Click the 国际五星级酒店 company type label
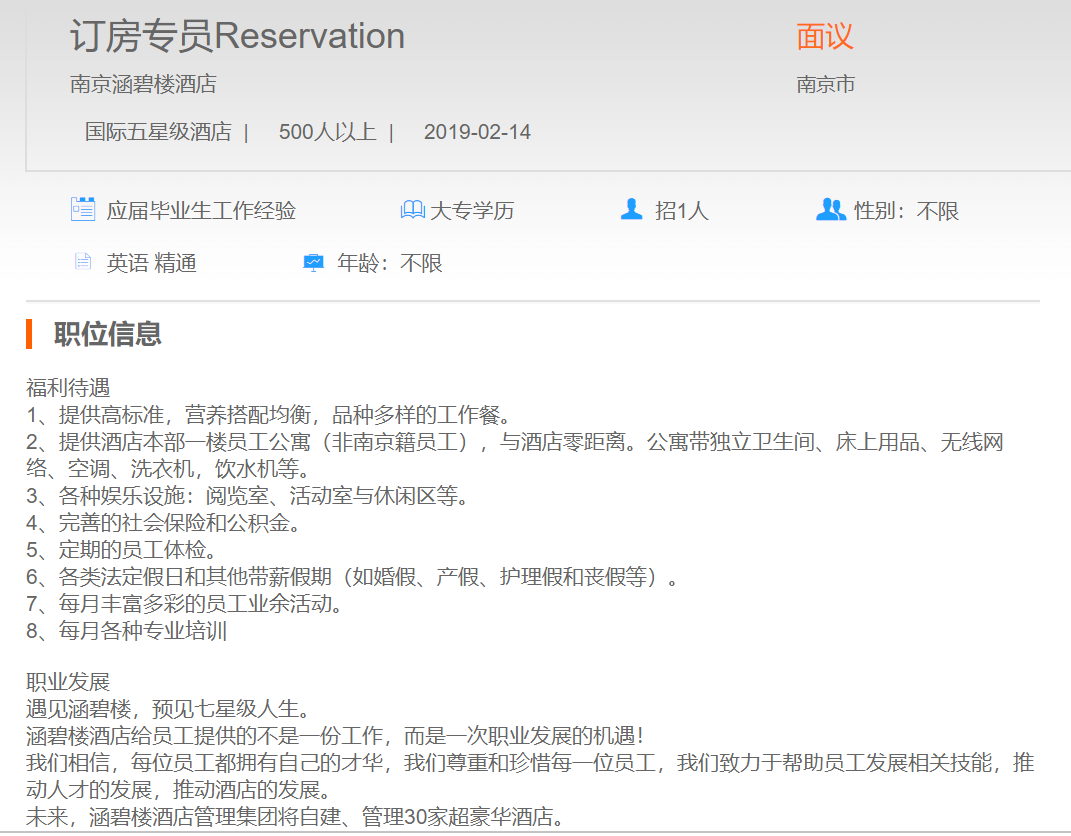The image size is (1071, 836). 158,132
